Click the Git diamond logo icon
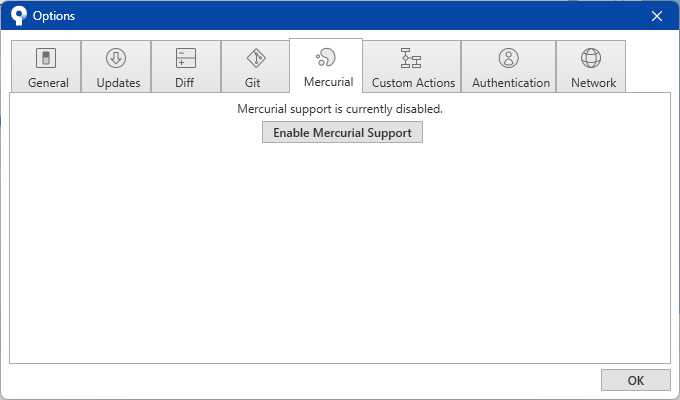The image size is (680, 400). (x=256, y=58)
